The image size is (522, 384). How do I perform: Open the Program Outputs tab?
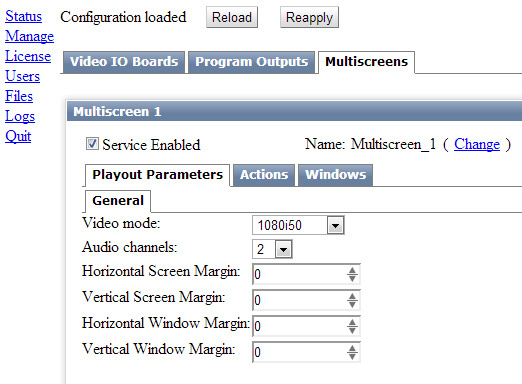[251, 62]
